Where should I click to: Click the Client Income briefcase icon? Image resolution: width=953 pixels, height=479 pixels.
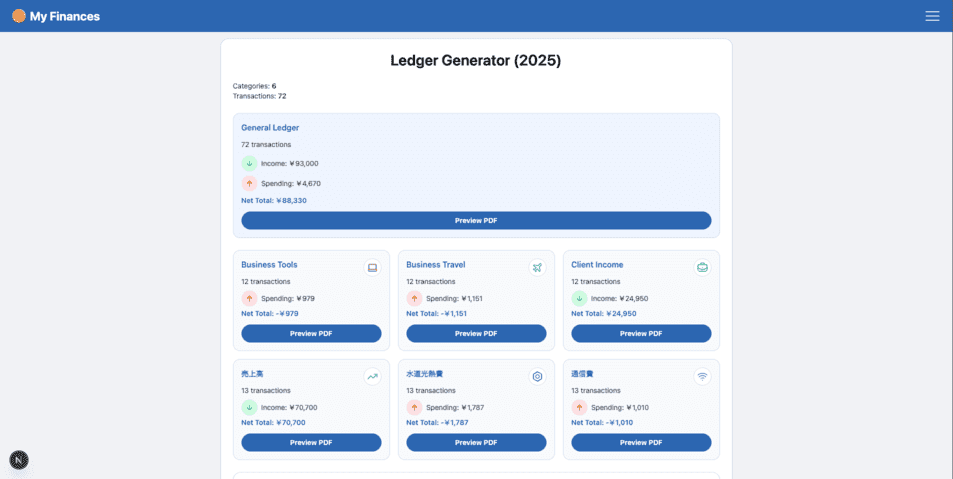coord(702,268)
